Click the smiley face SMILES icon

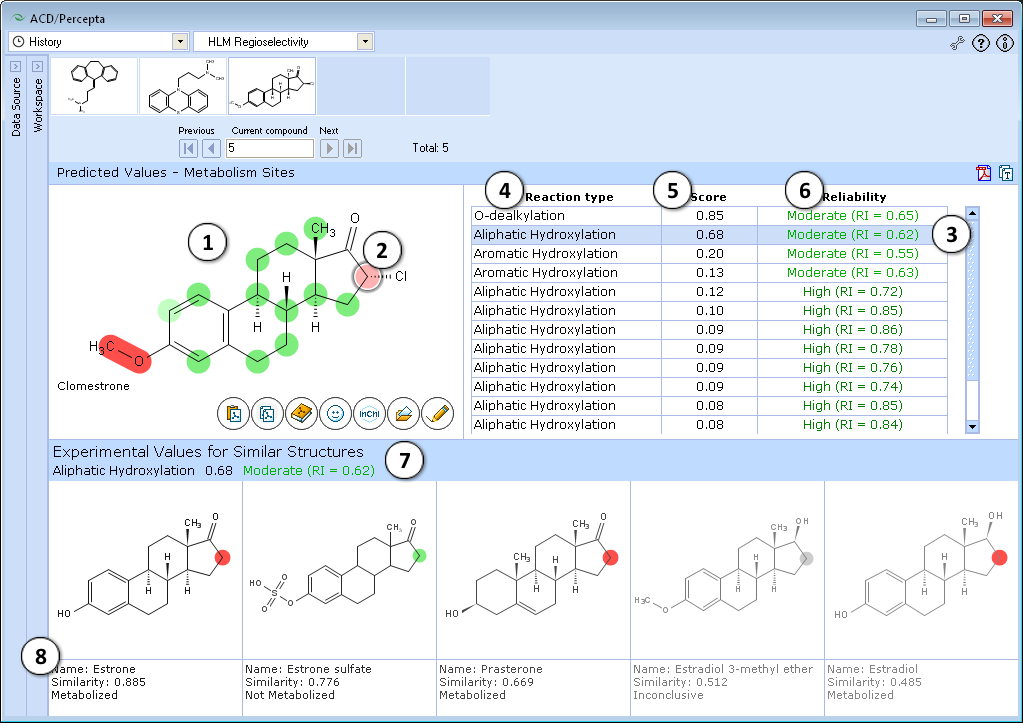tap(335, 414)
